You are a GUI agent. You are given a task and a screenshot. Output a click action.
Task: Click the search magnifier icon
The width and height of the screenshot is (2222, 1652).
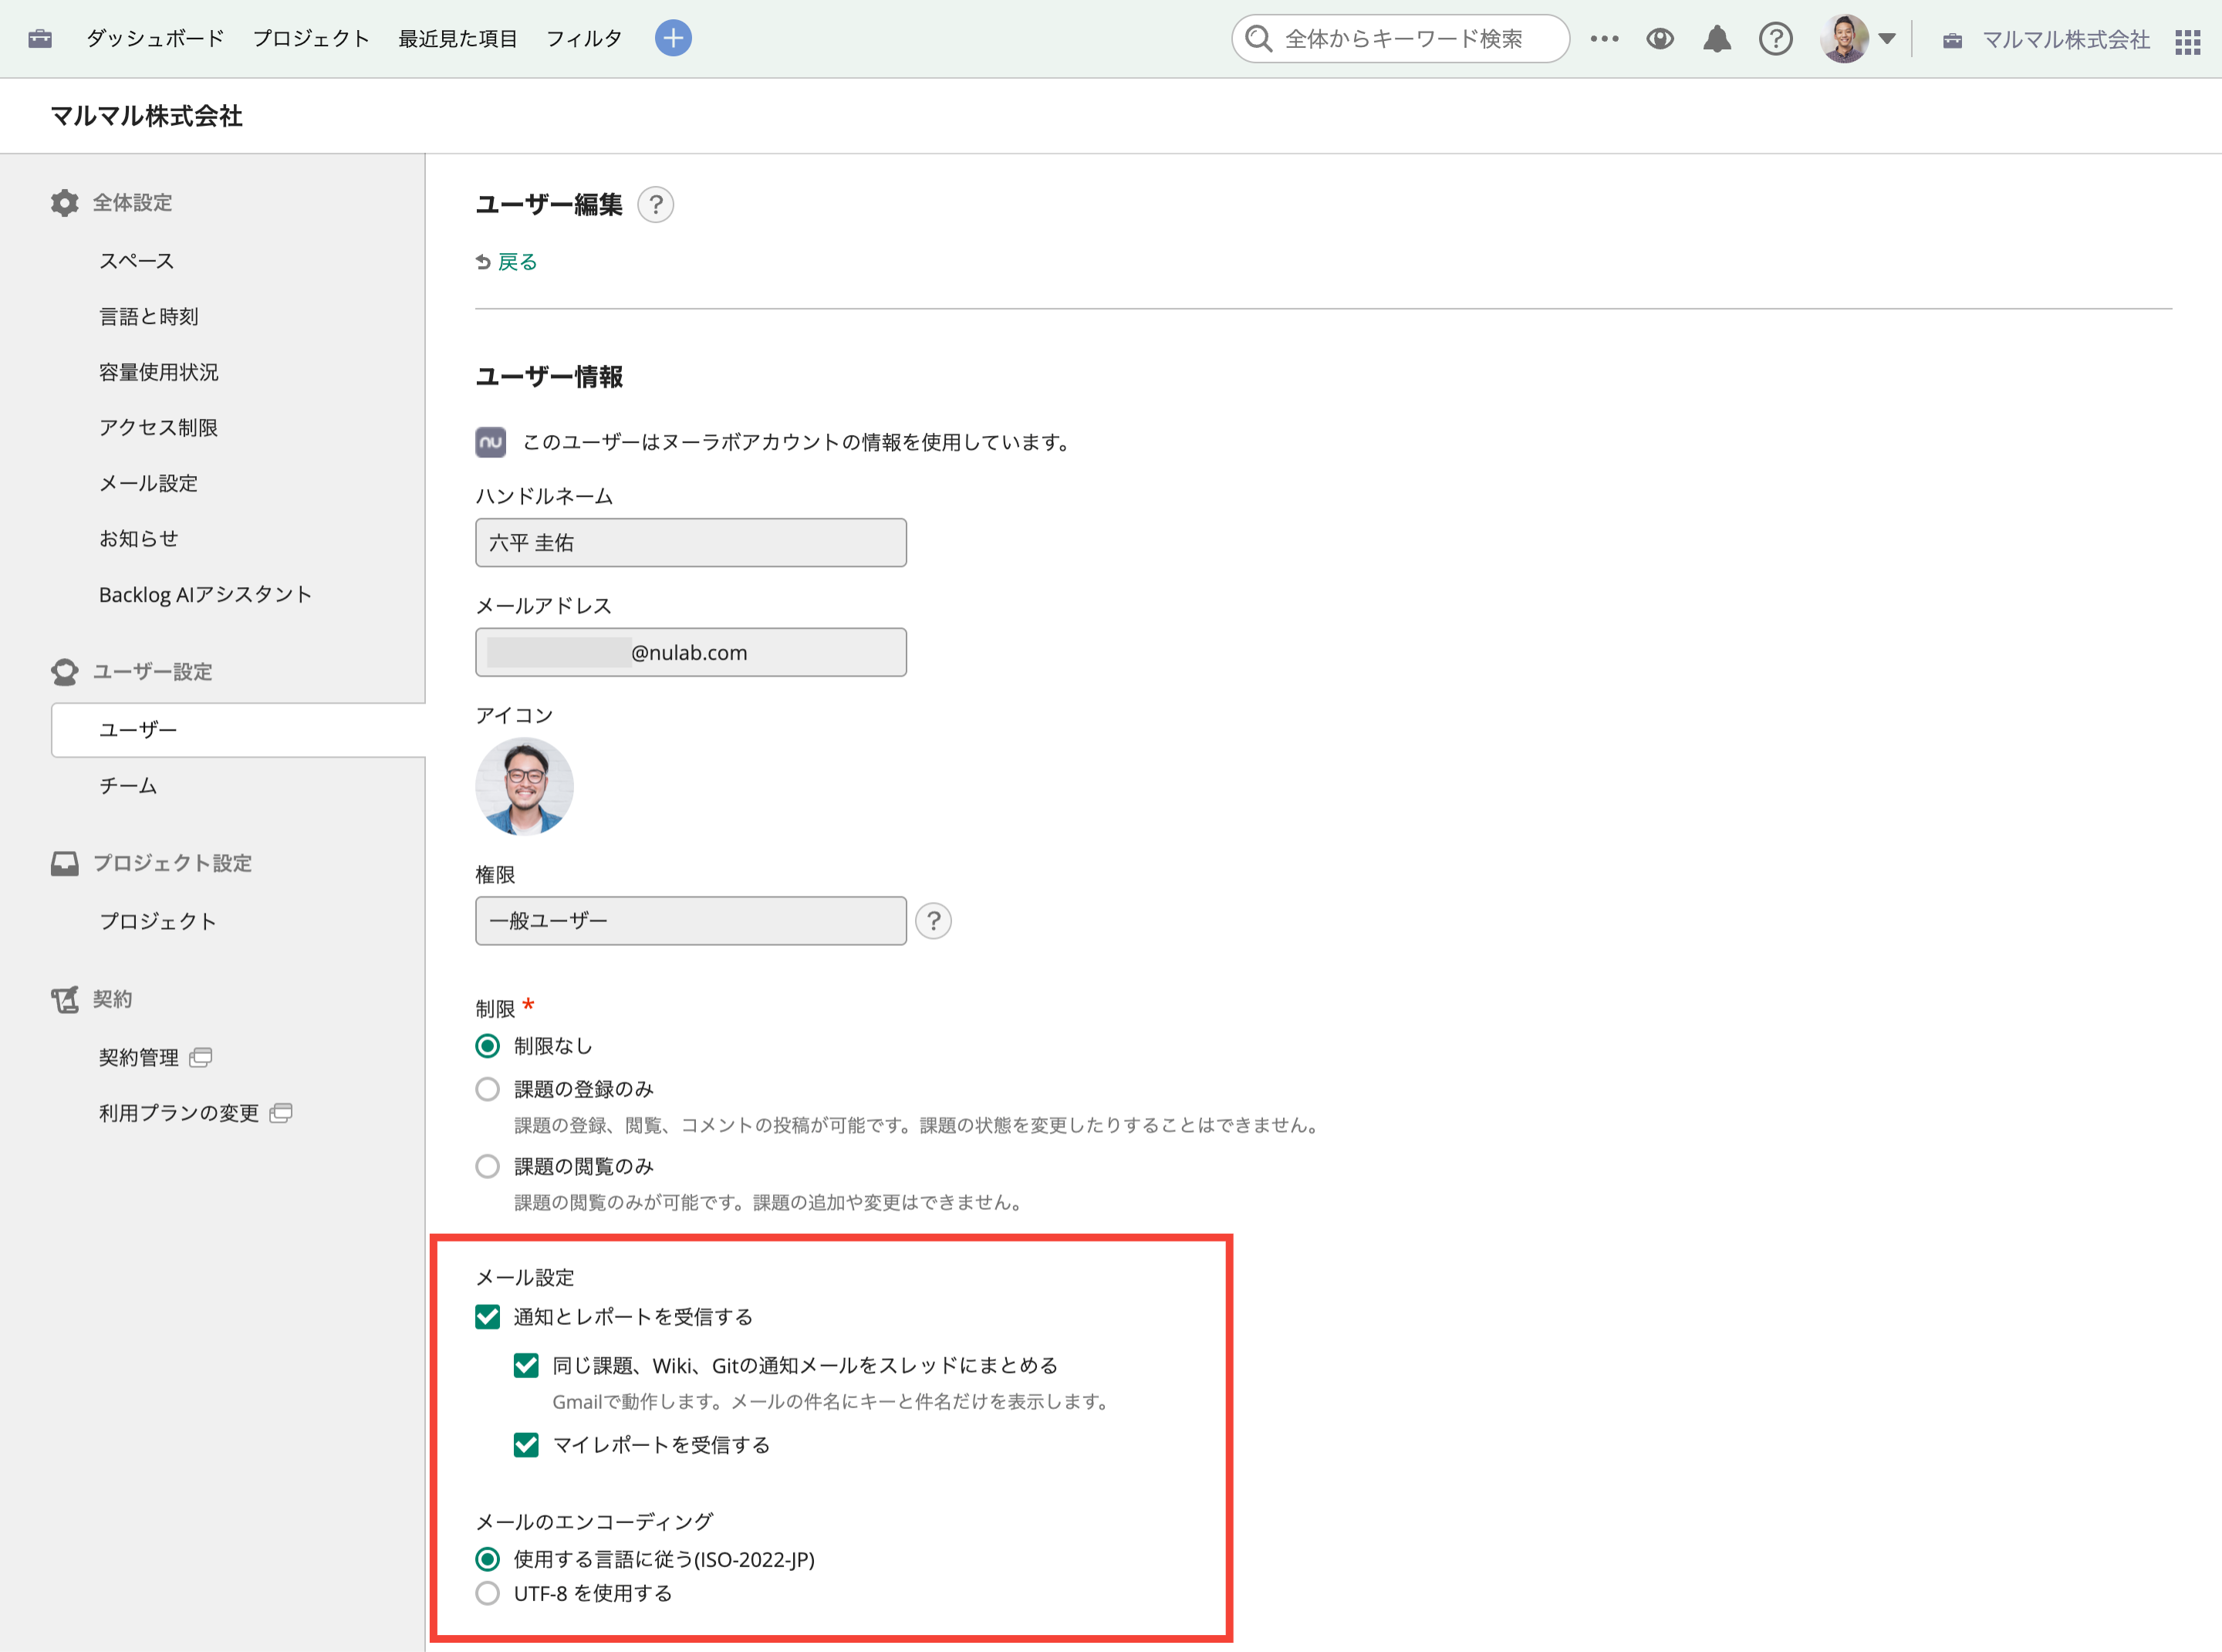pos(1259,39)
